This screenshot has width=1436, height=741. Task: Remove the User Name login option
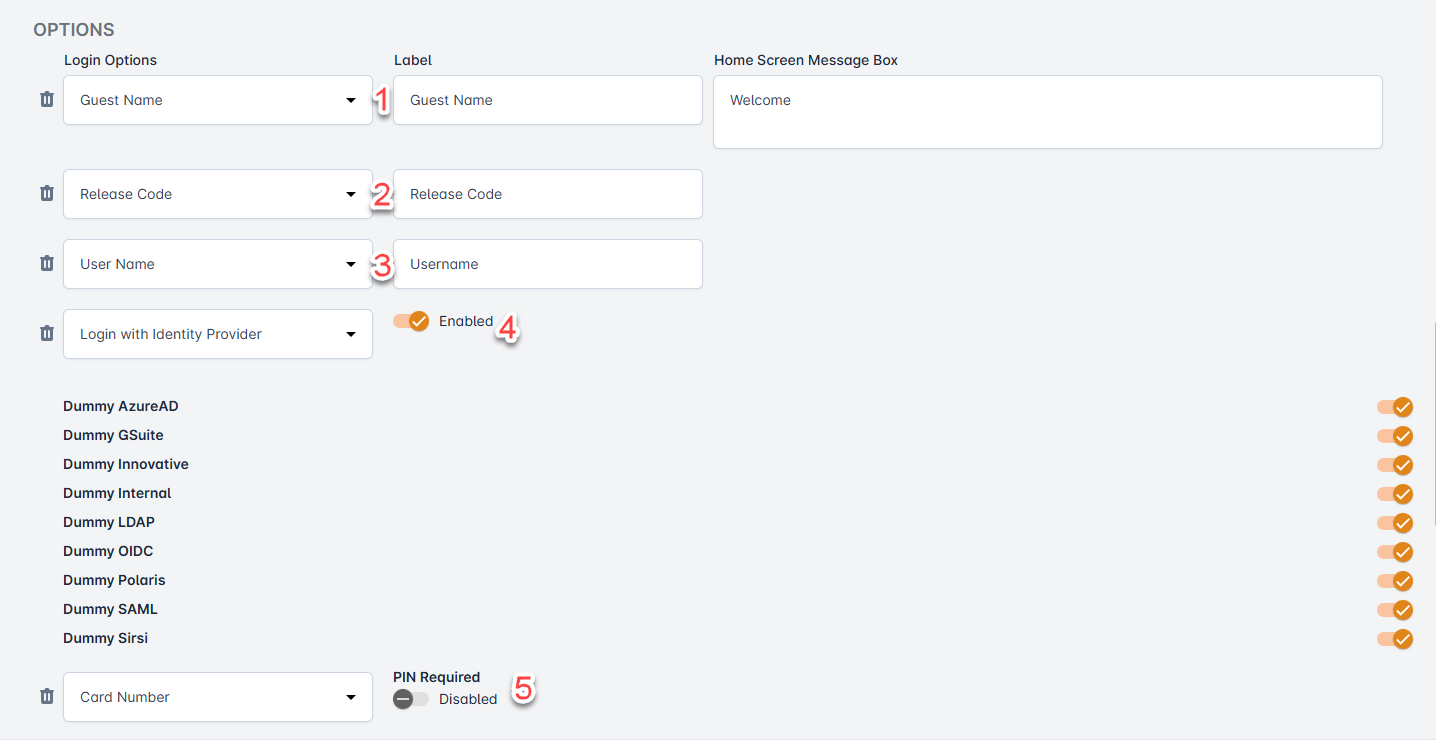(46, 264)
